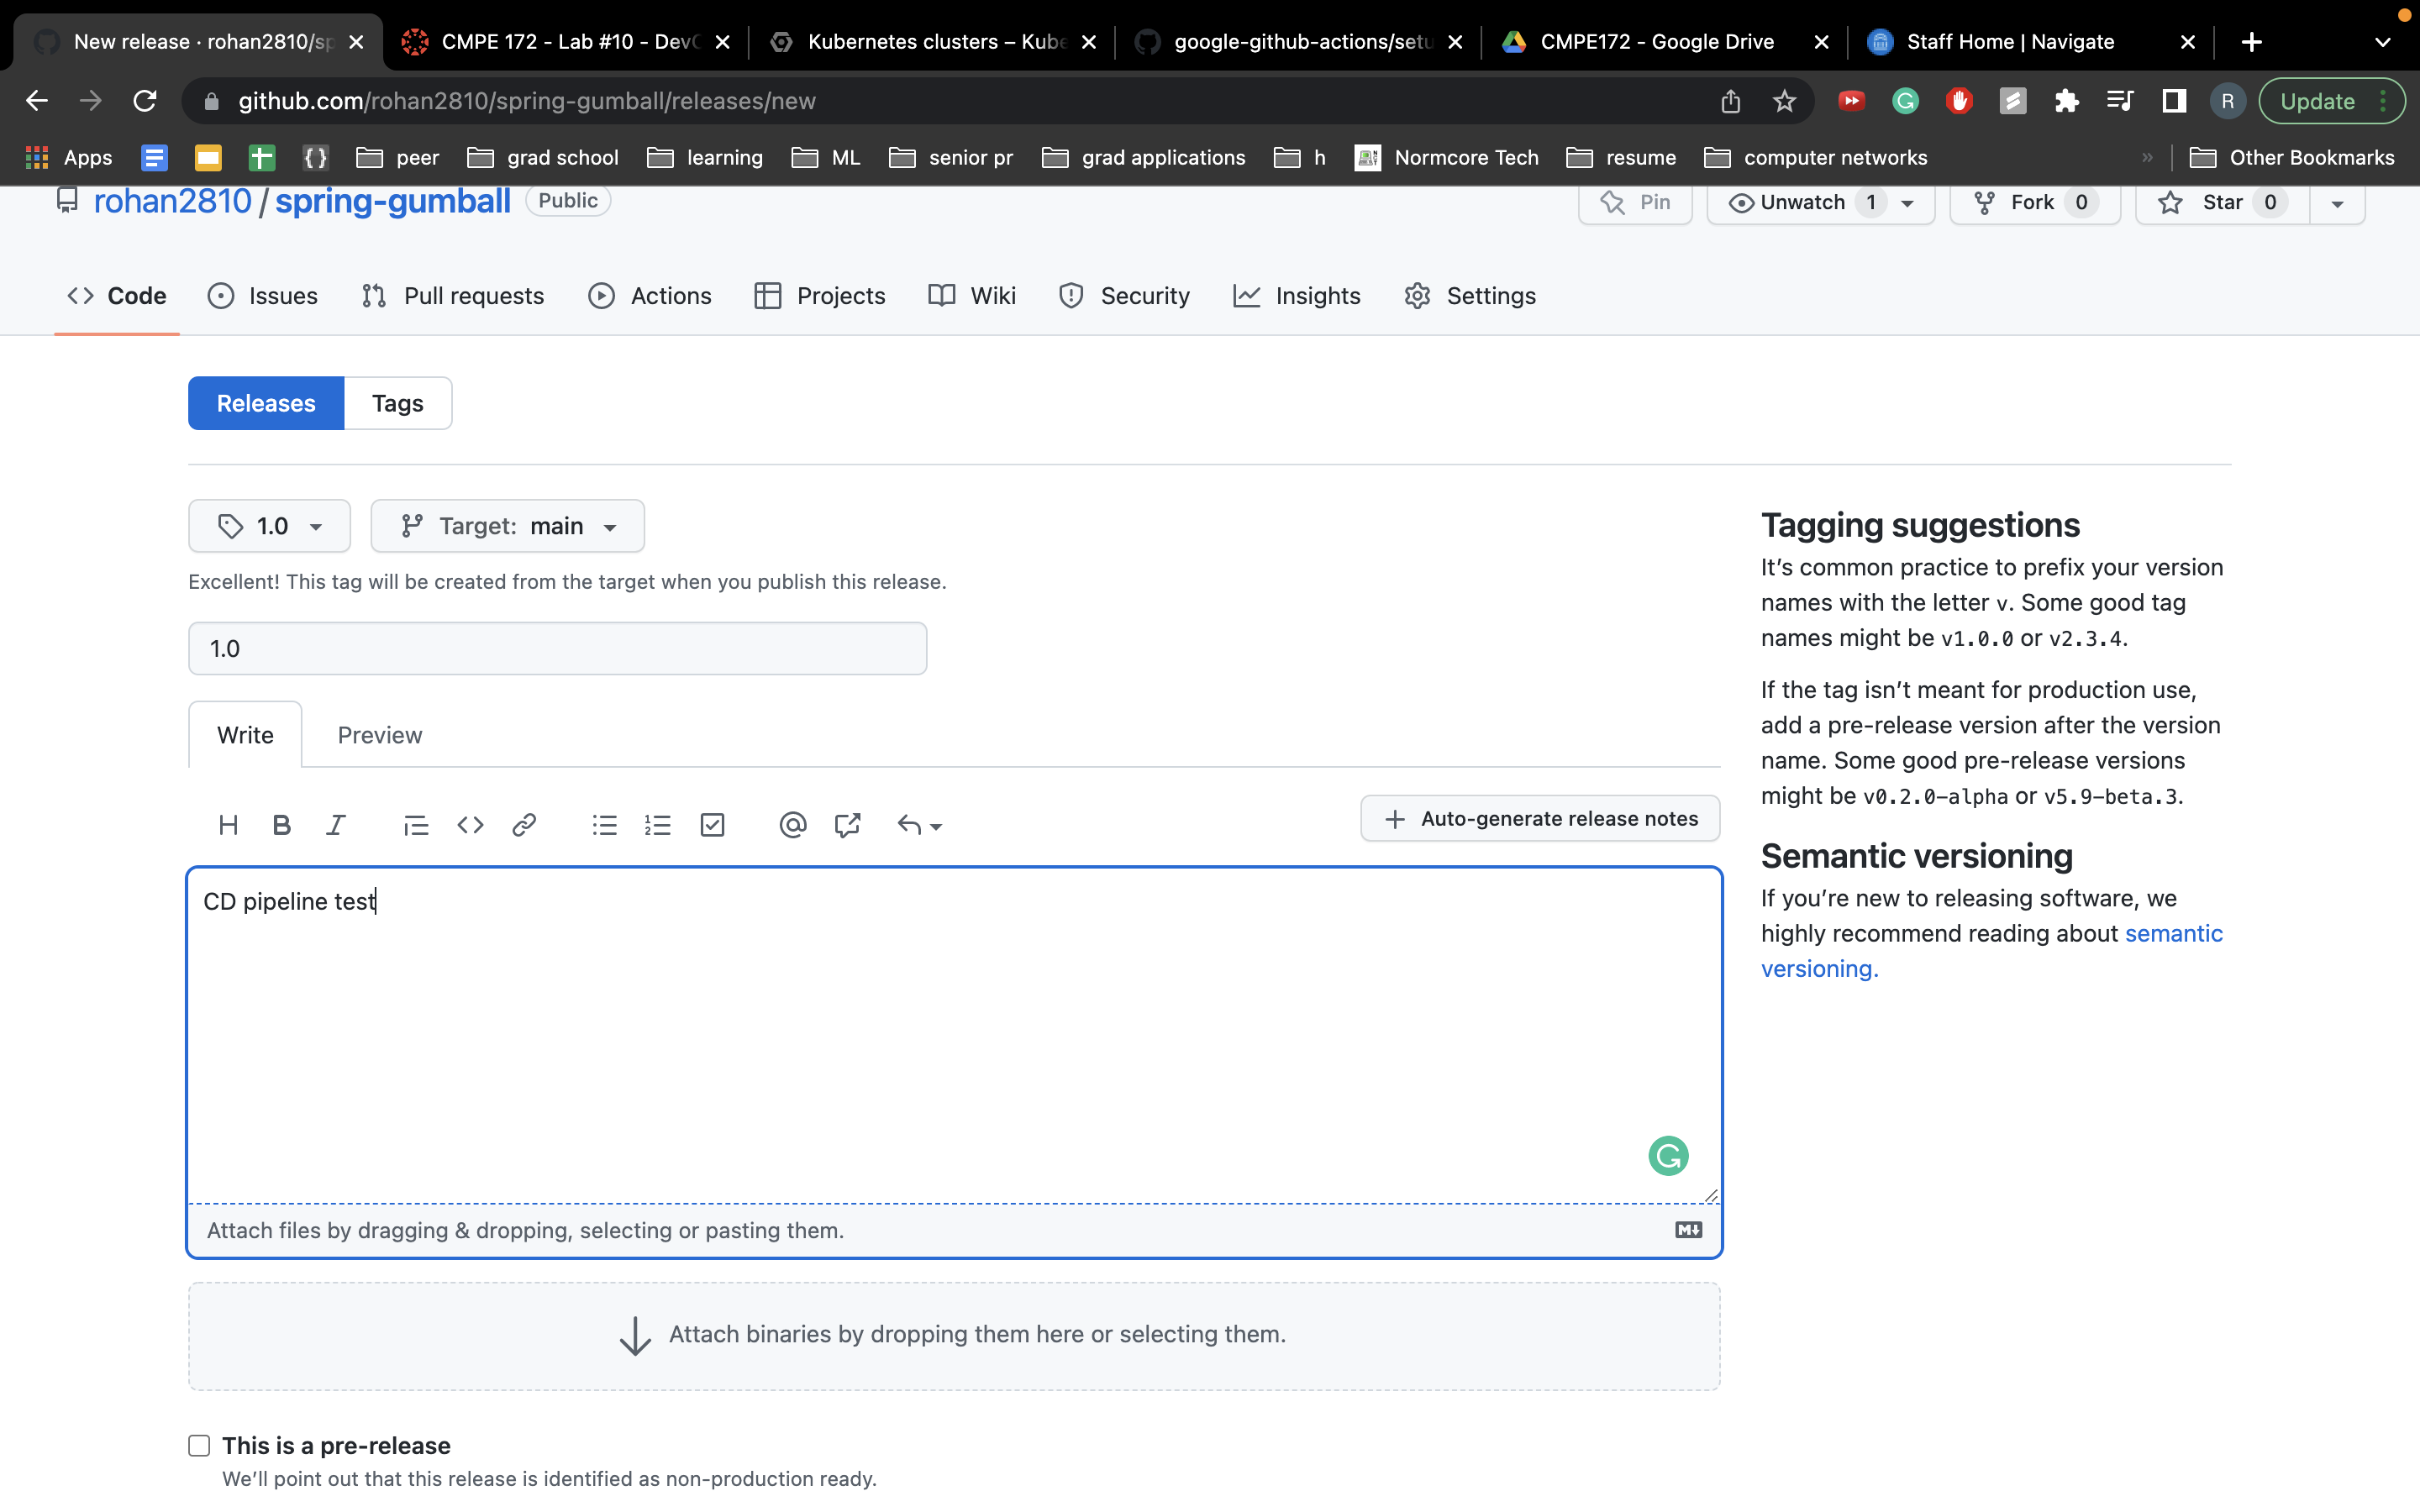Image resolution: width=2420 pixels, height=1512 pixels.
Task: Toggle bold text formatting icon
Action: 282,825
